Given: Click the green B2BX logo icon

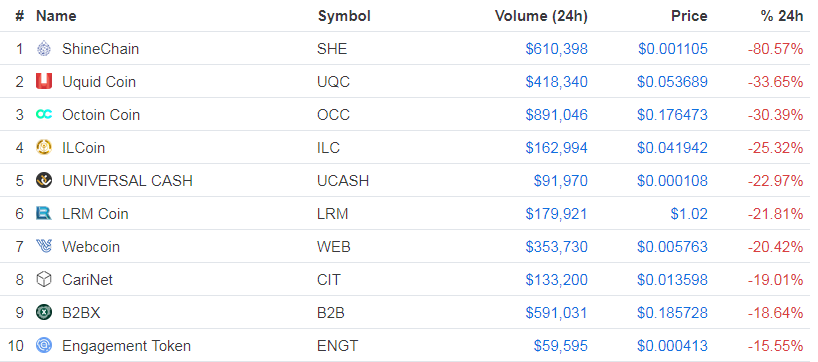Looking at the screenshot, I should pyautogui.click(x=44, y=312).
